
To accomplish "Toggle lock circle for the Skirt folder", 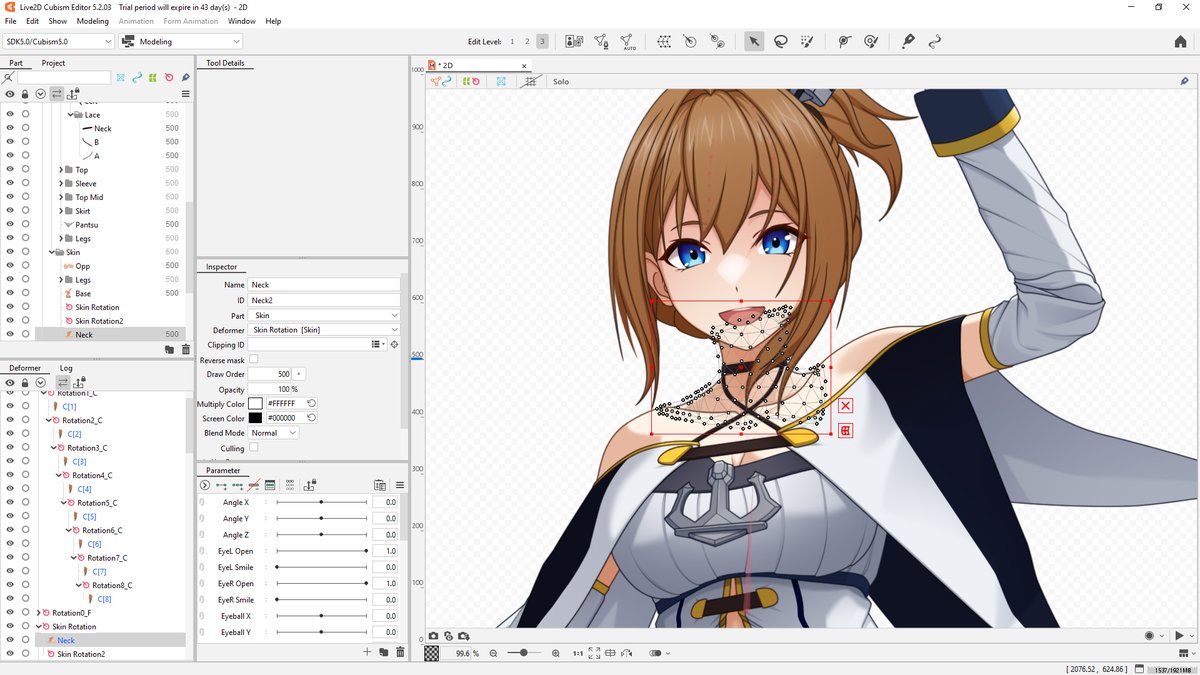I will 25,211.
